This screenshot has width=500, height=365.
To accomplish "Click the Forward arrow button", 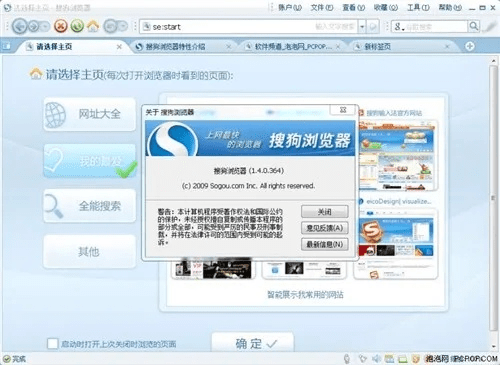I will [x=34, y=26].
